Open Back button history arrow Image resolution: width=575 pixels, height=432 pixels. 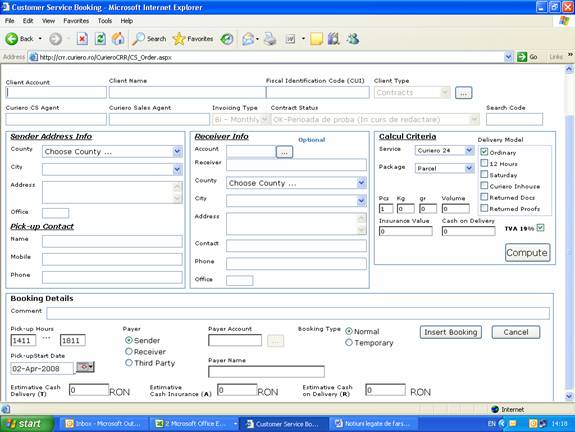pos(40,39)
